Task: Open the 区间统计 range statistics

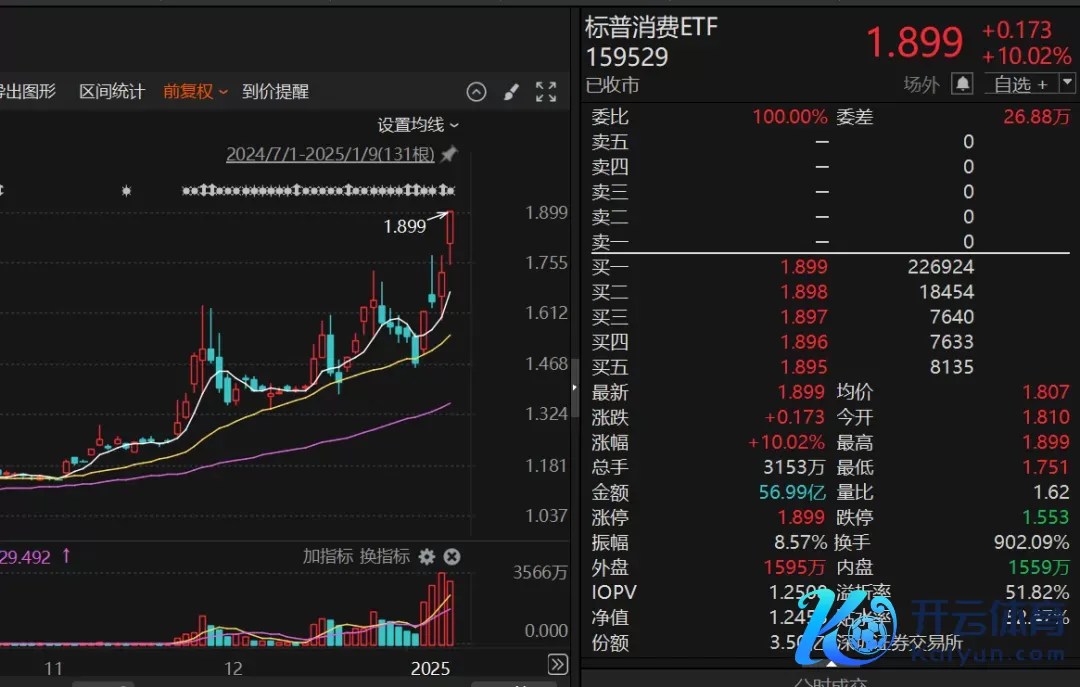Action: (x=112, y=92)
